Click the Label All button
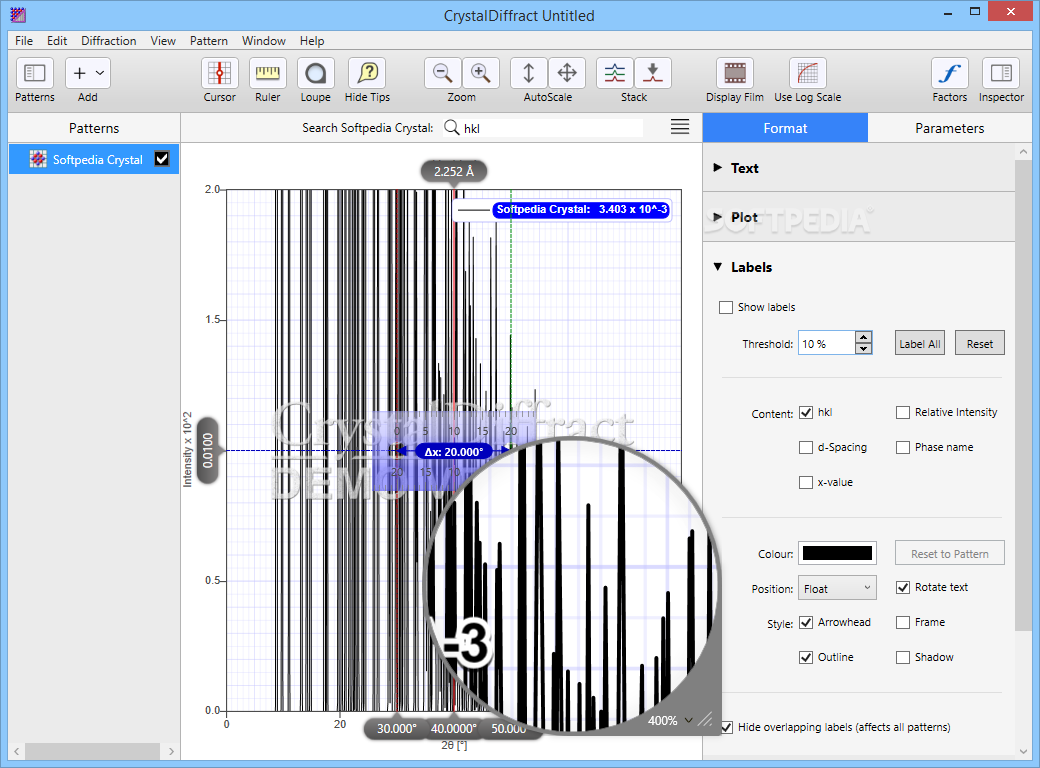 (x=920, y=344)
